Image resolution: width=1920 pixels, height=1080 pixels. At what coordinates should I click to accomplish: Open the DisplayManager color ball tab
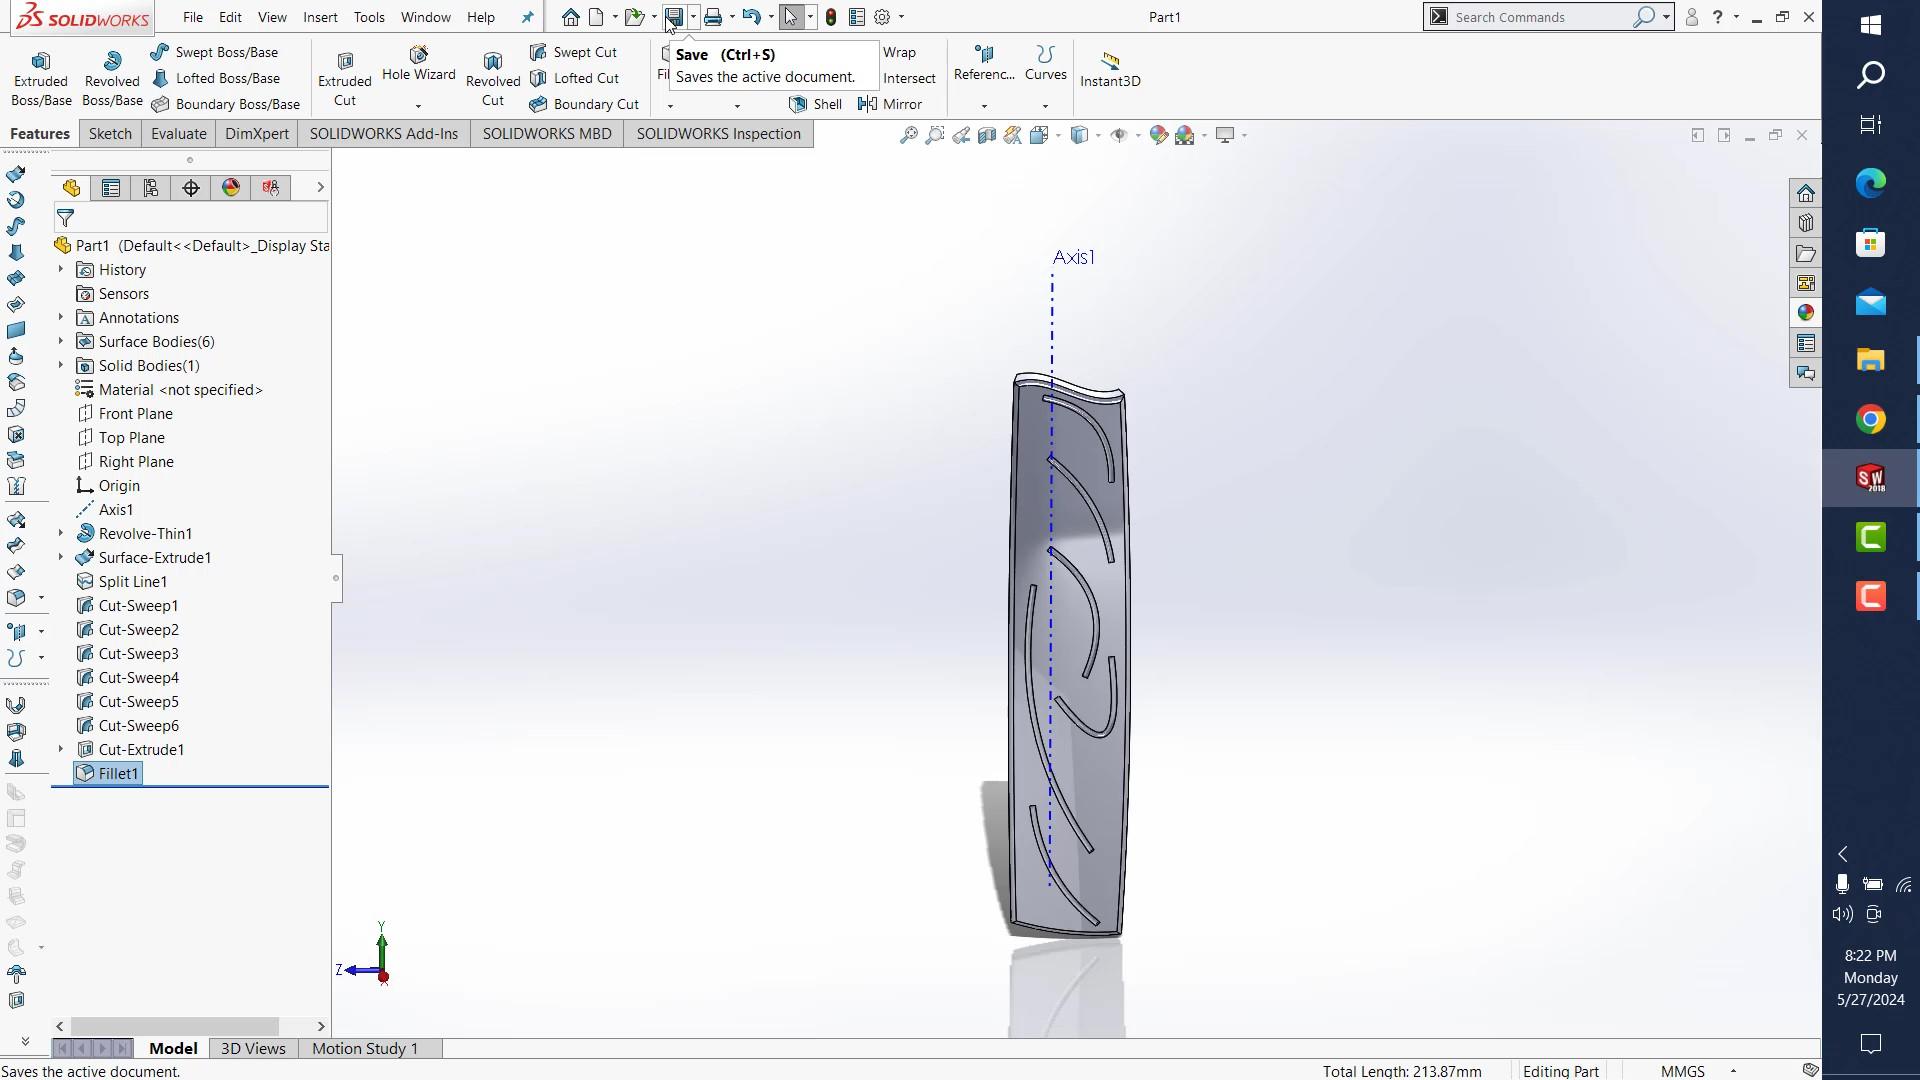click(231, 188)
